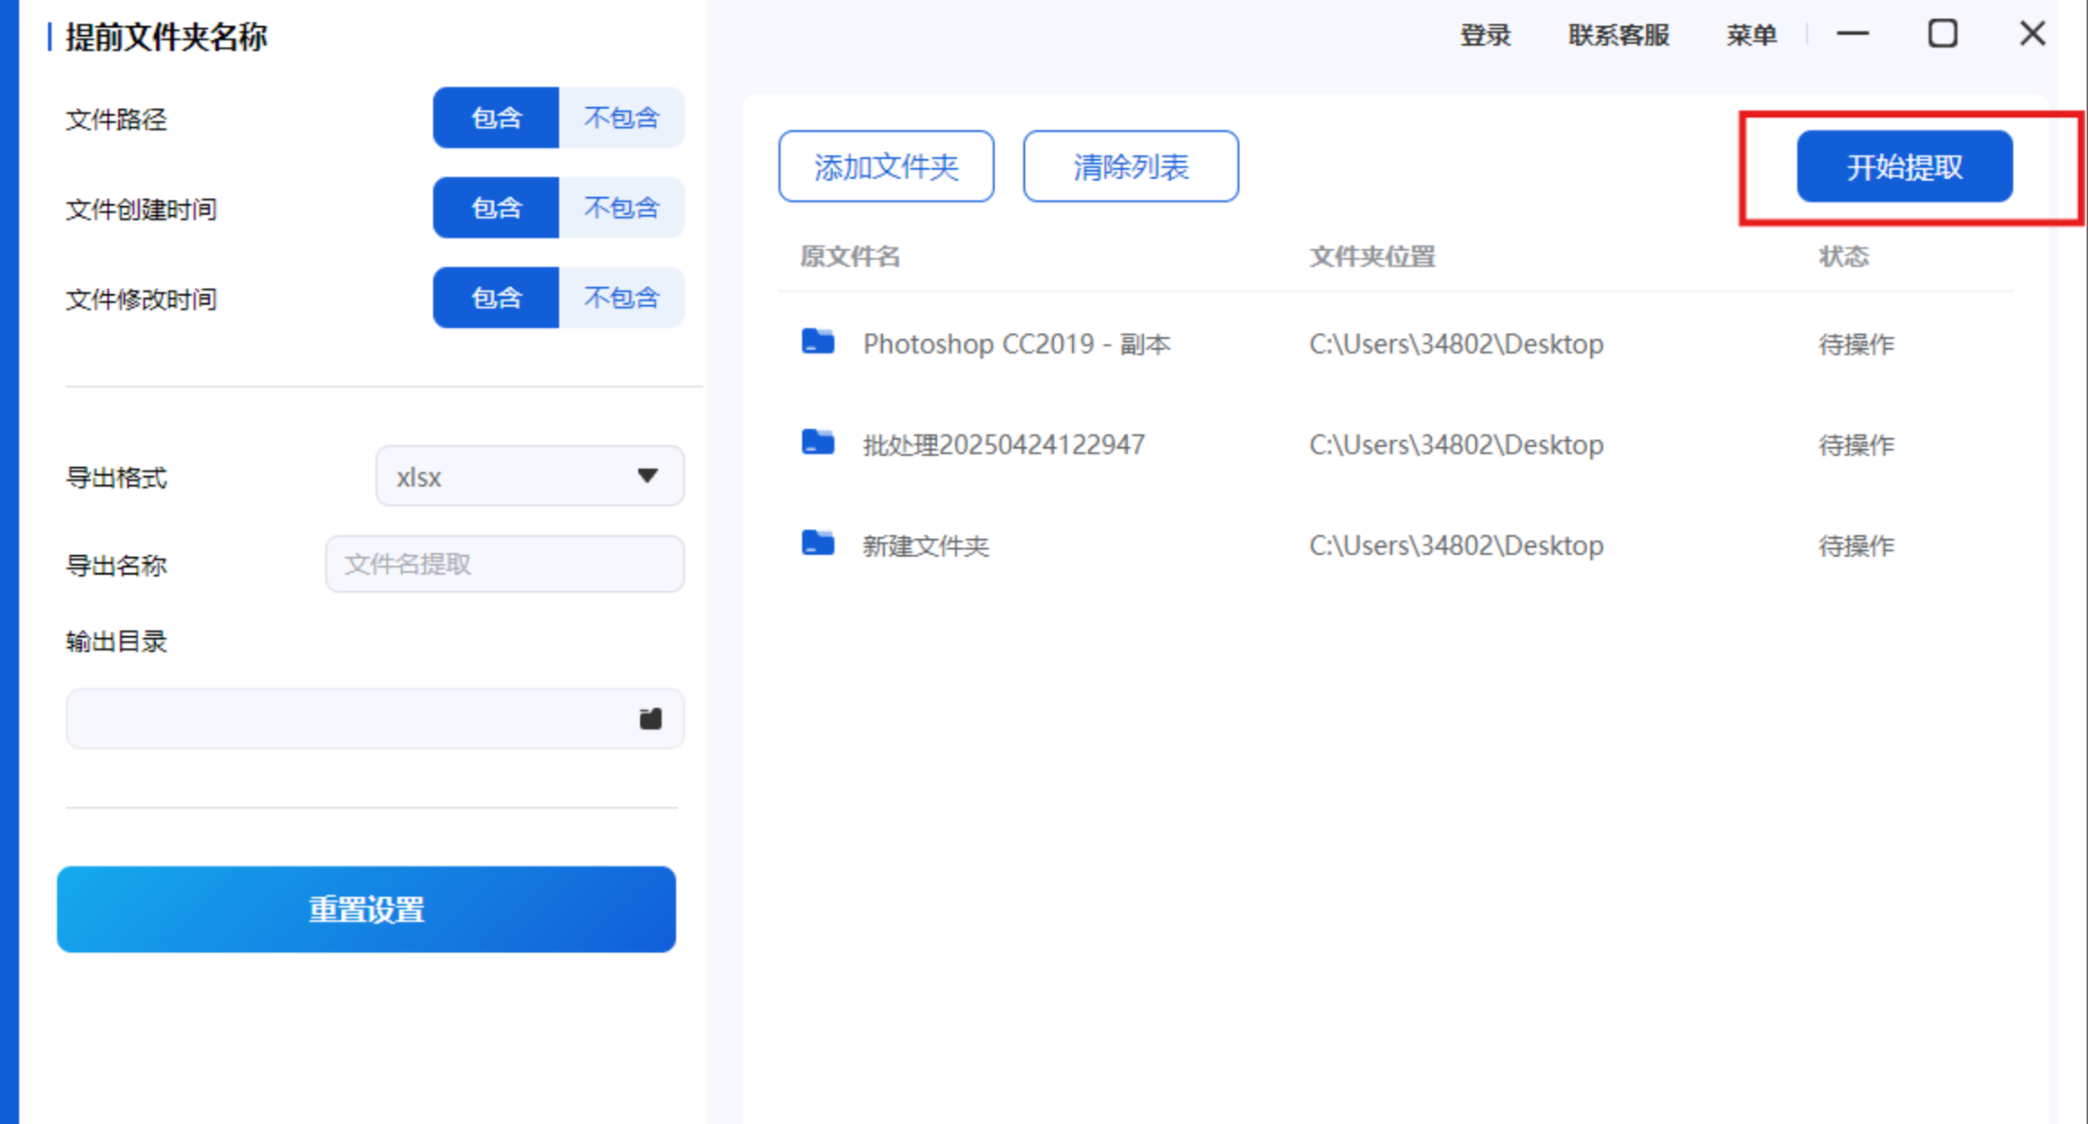Select the Photoshop CC2019 - 副本 row name
2088x1124 pixels.
tap(1017, 344)
